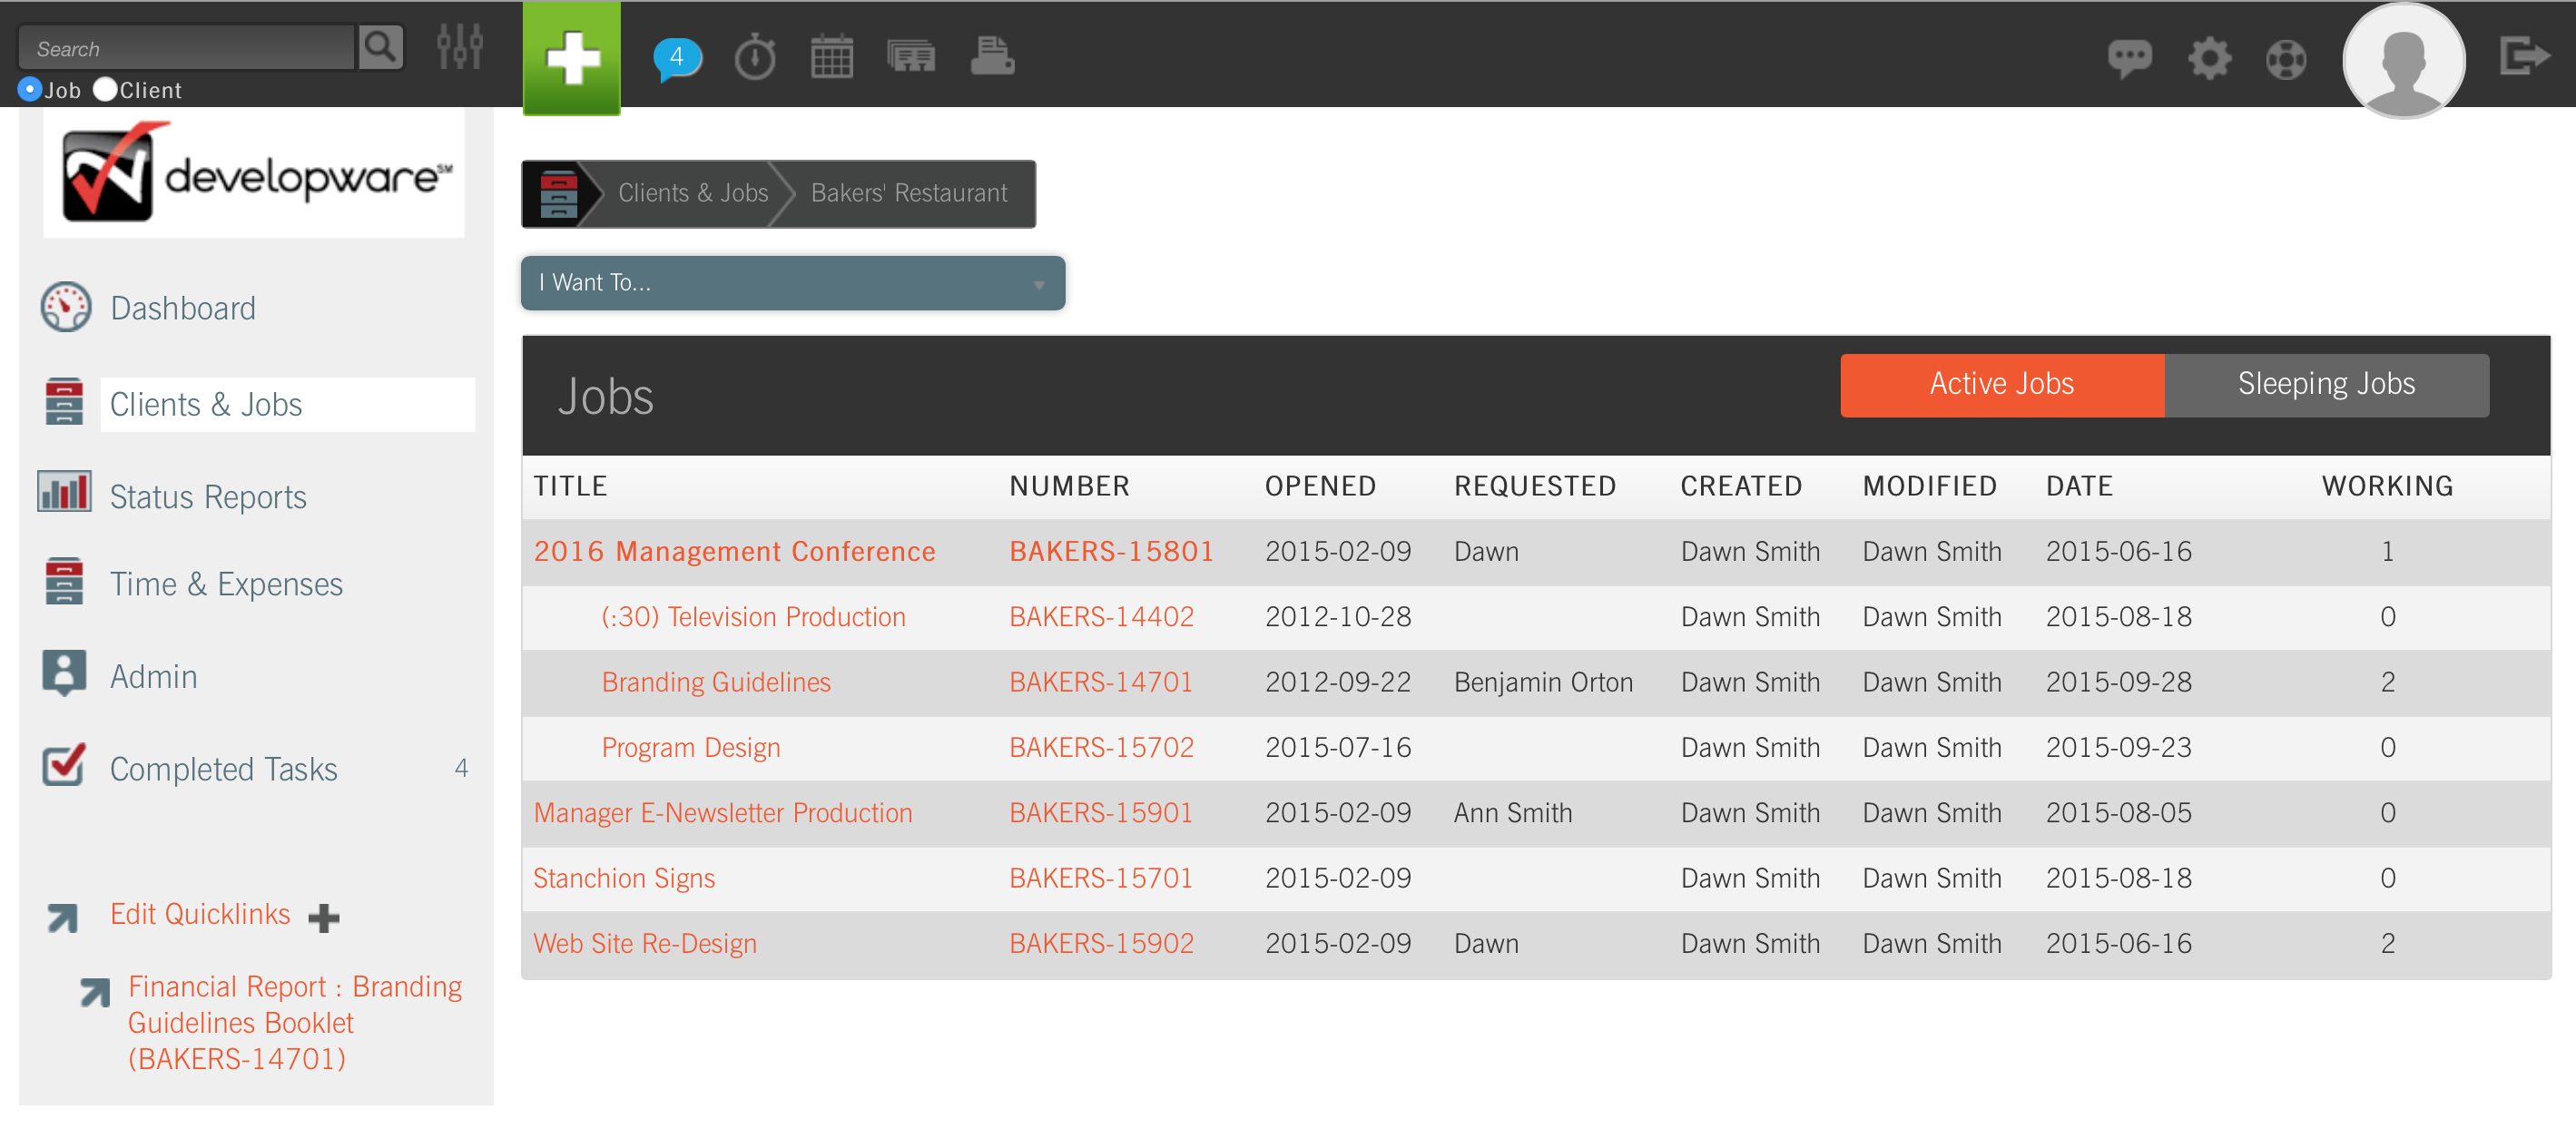Image resolution: width=2576 pixels, height=1129 pixels.
Task: Click the Completed Tasks checkmark icon
Action: point(64,765)
